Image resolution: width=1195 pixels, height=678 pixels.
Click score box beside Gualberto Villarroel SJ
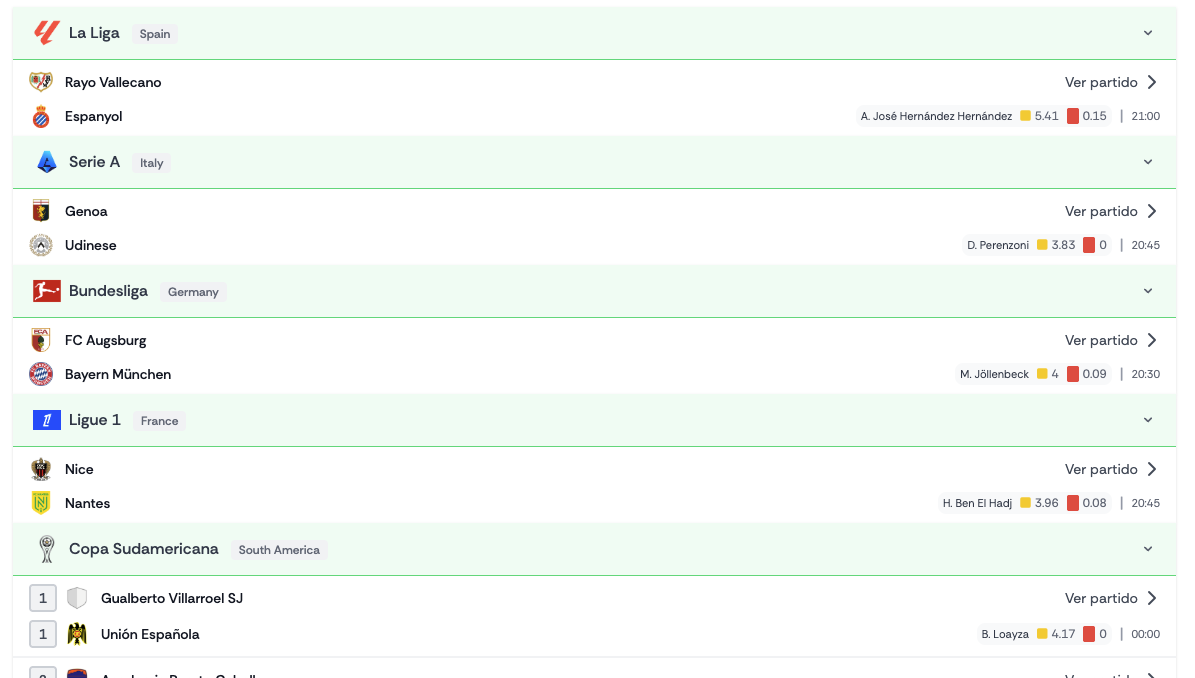pyautogui.click(x=43, y=598)
